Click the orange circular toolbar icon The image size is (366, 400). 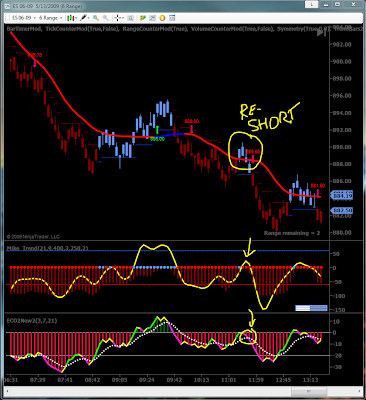(x=162, y=18)
